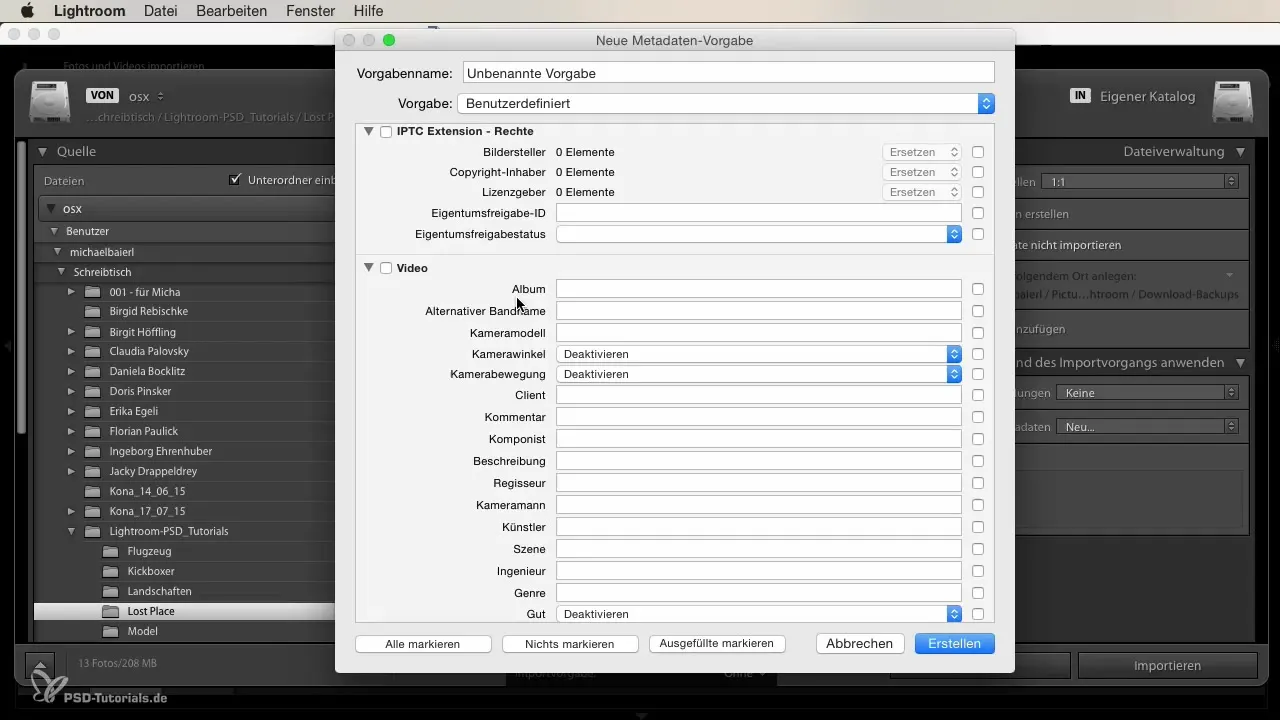The height and width of the screenshot is (720, 1280).
Task: Open the Vorgabe Benutzerdefiniert dropdown
Action: click(725, 103)
